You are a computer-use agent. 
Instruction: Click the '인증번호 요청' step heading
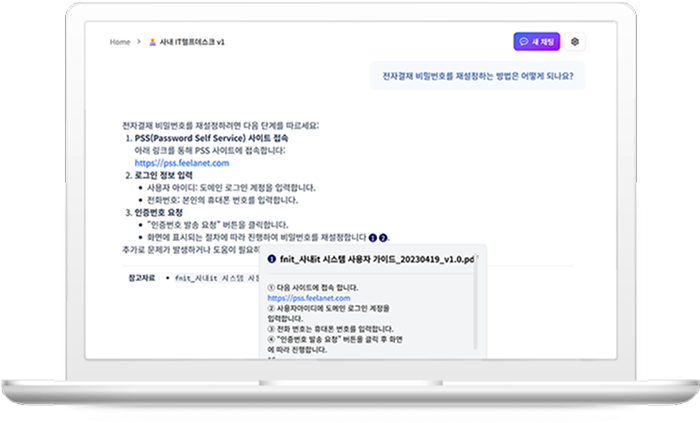(x=163, y=212)
